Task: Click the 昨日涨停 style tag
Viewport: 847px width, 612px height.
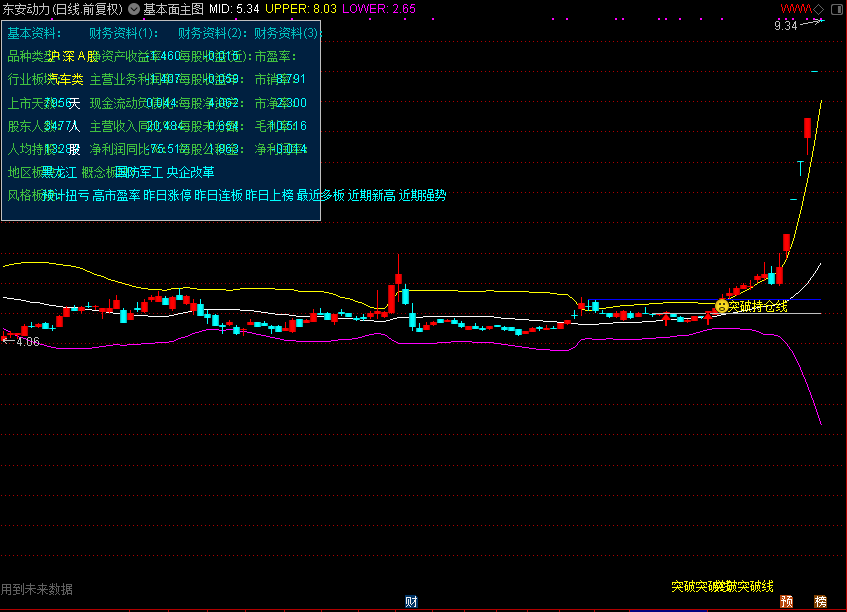Action: 167,196
